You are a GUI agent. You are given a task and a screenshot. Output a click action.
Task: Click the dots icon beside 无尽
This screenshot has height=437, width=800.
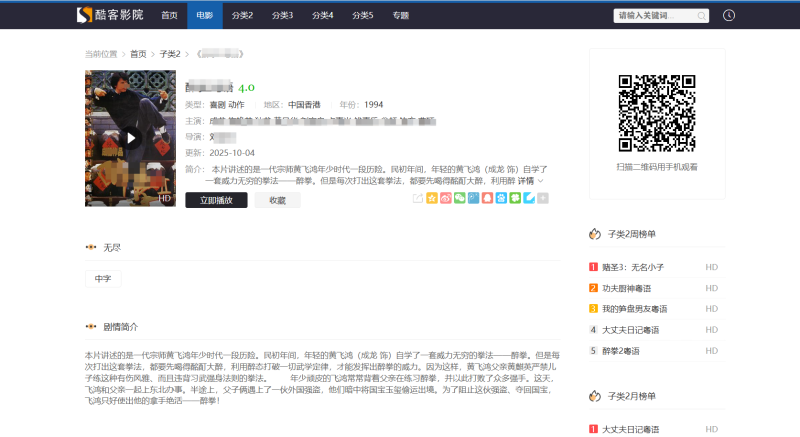click(x=91, y=247)
